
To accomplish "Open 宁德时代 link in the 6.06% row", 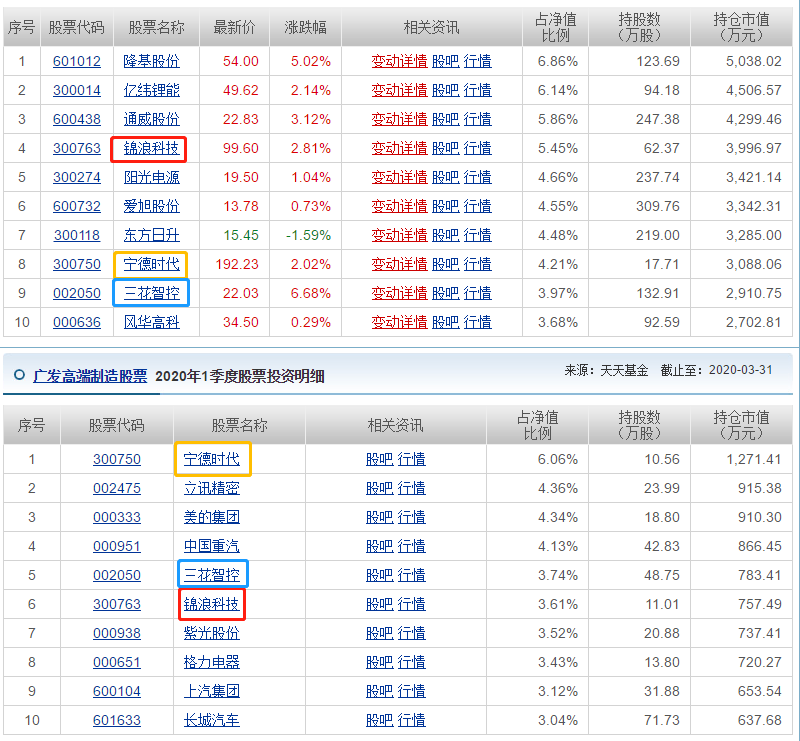I will tap(212, 459).
